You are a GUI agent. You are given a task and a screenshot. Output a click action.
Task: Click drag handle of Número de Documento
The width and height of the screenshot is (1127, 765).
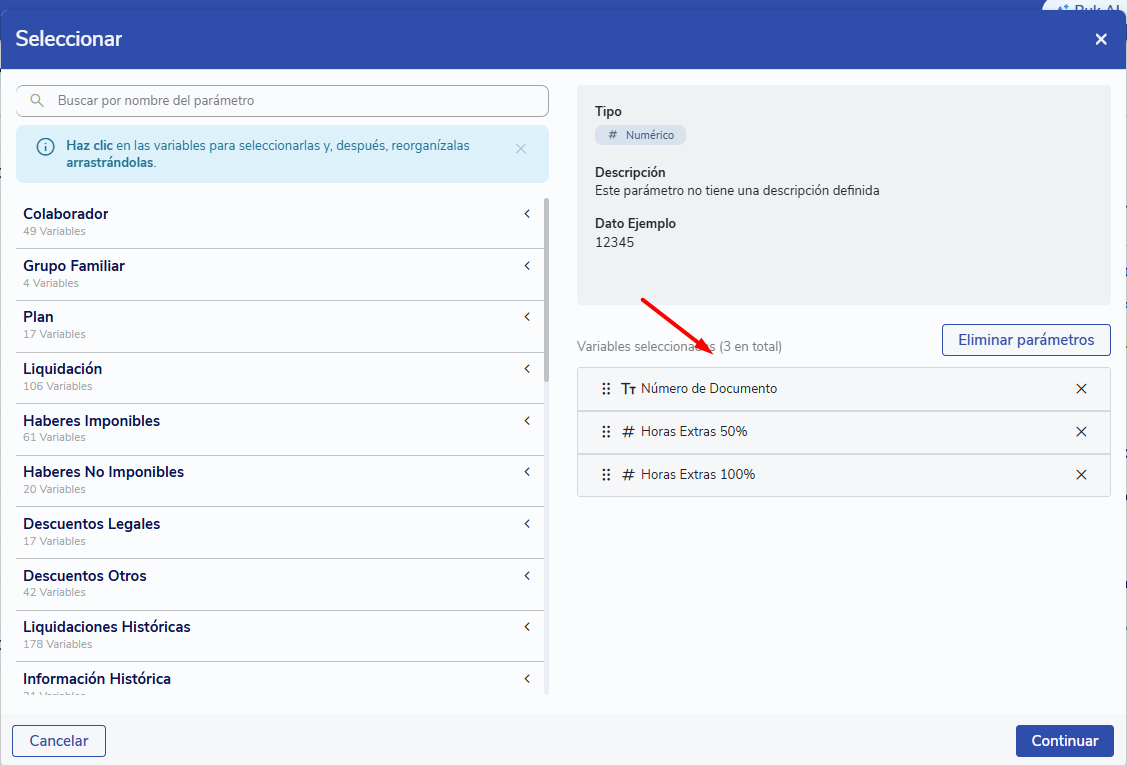pyautogui.click(x=606, y=389)
